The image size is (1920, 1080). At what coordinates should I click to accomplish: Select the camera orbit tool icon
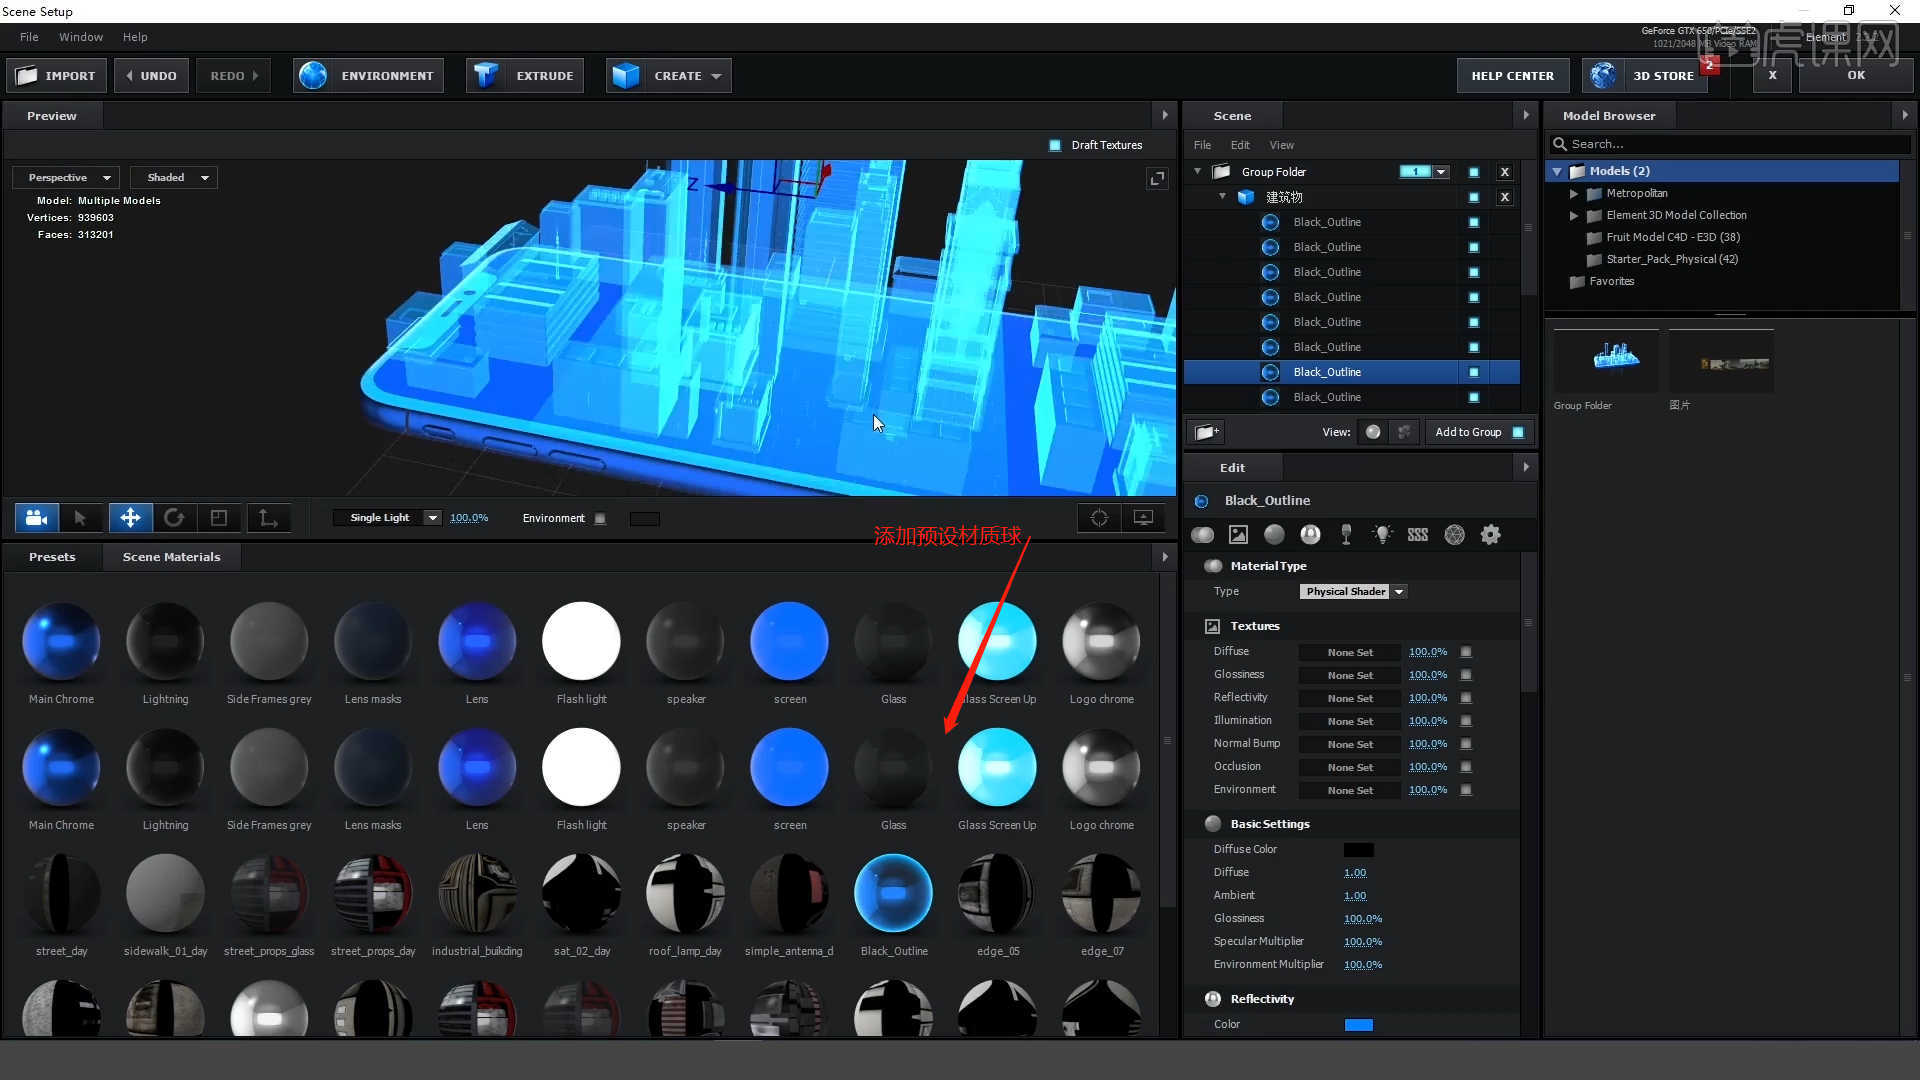tap(36, 518)
